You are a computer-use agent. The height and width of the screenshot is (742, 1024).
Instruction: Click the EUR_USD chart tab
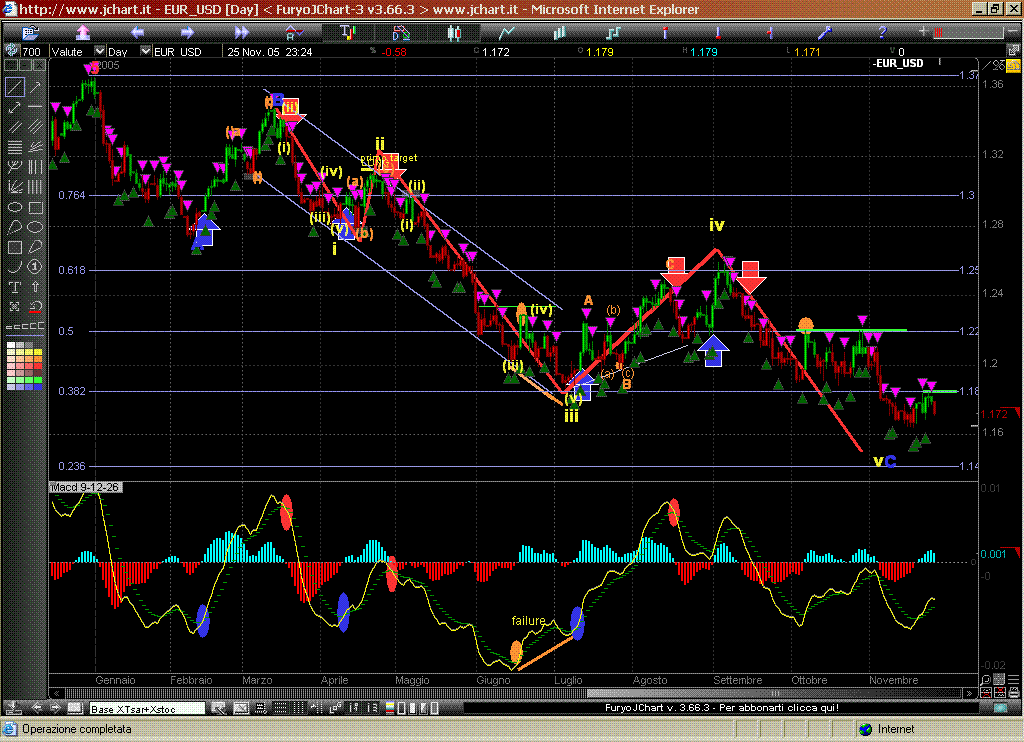(898, 63)
